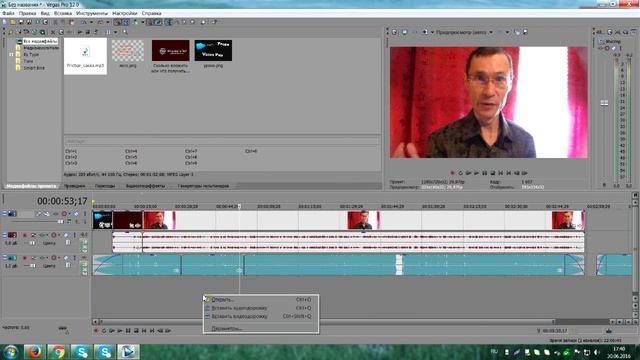Toggle Loop Playback in timeline transport

click(104, 331)
